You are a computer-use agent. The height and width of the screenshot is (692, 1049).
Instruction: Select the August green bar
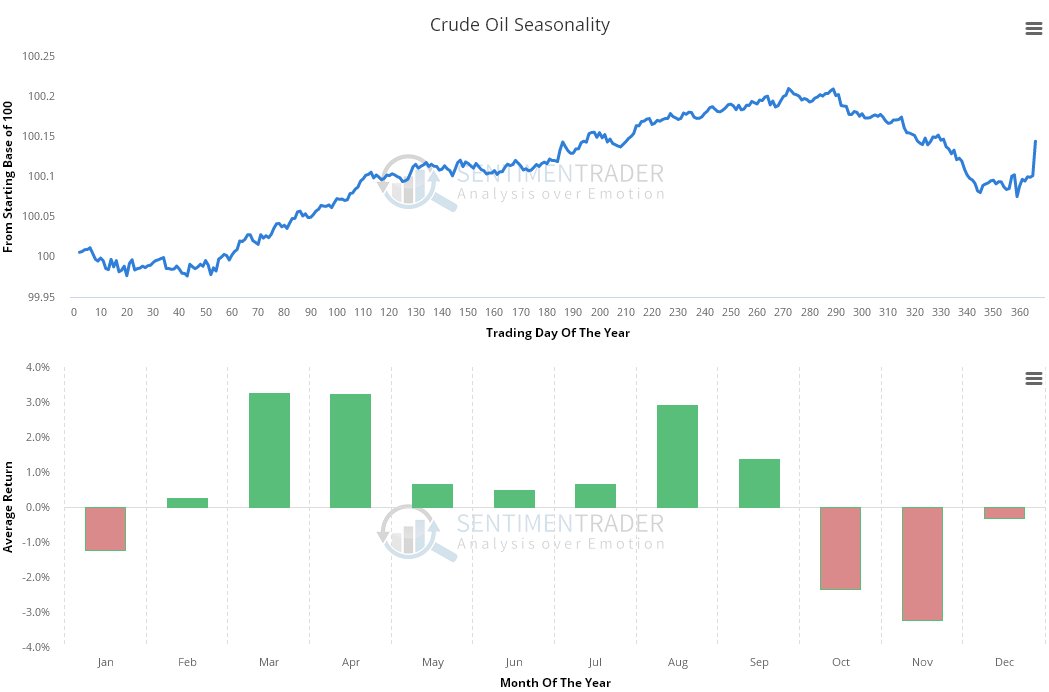pyautogui.click(x=677, y=456)
